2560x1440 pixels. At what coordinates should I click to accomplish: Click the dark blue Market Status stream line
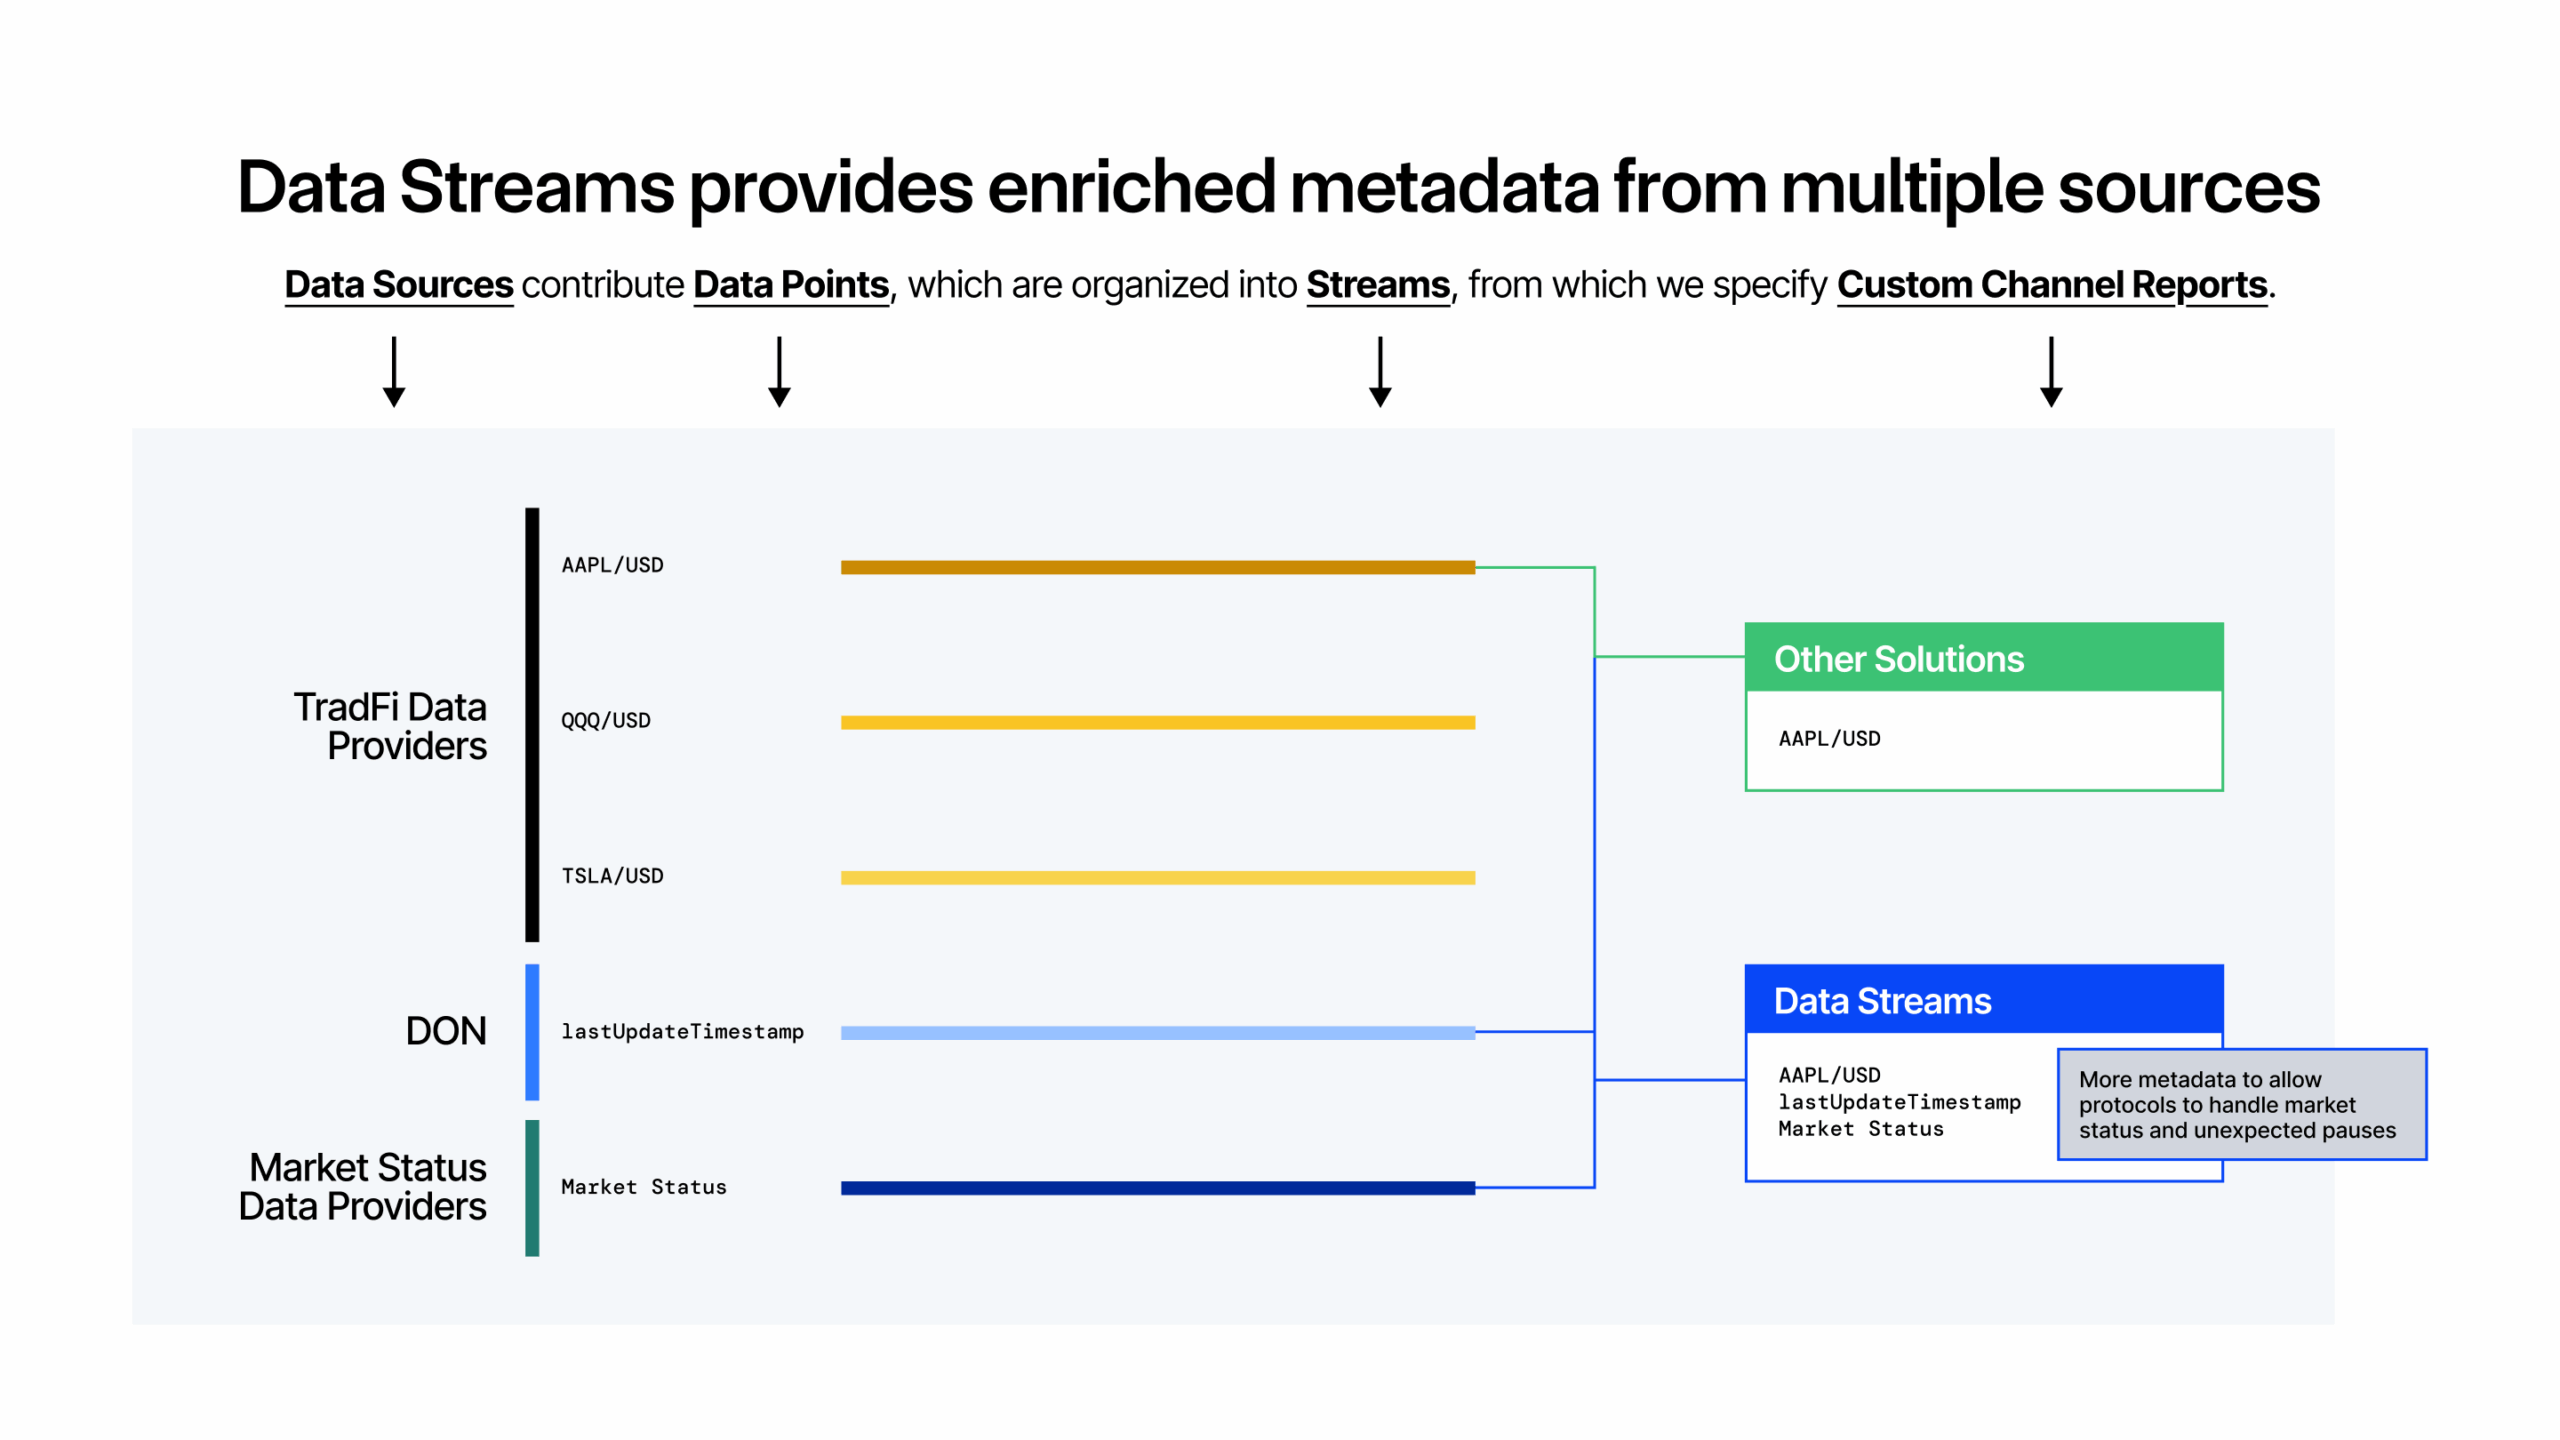click(x=1157, y=1187)
